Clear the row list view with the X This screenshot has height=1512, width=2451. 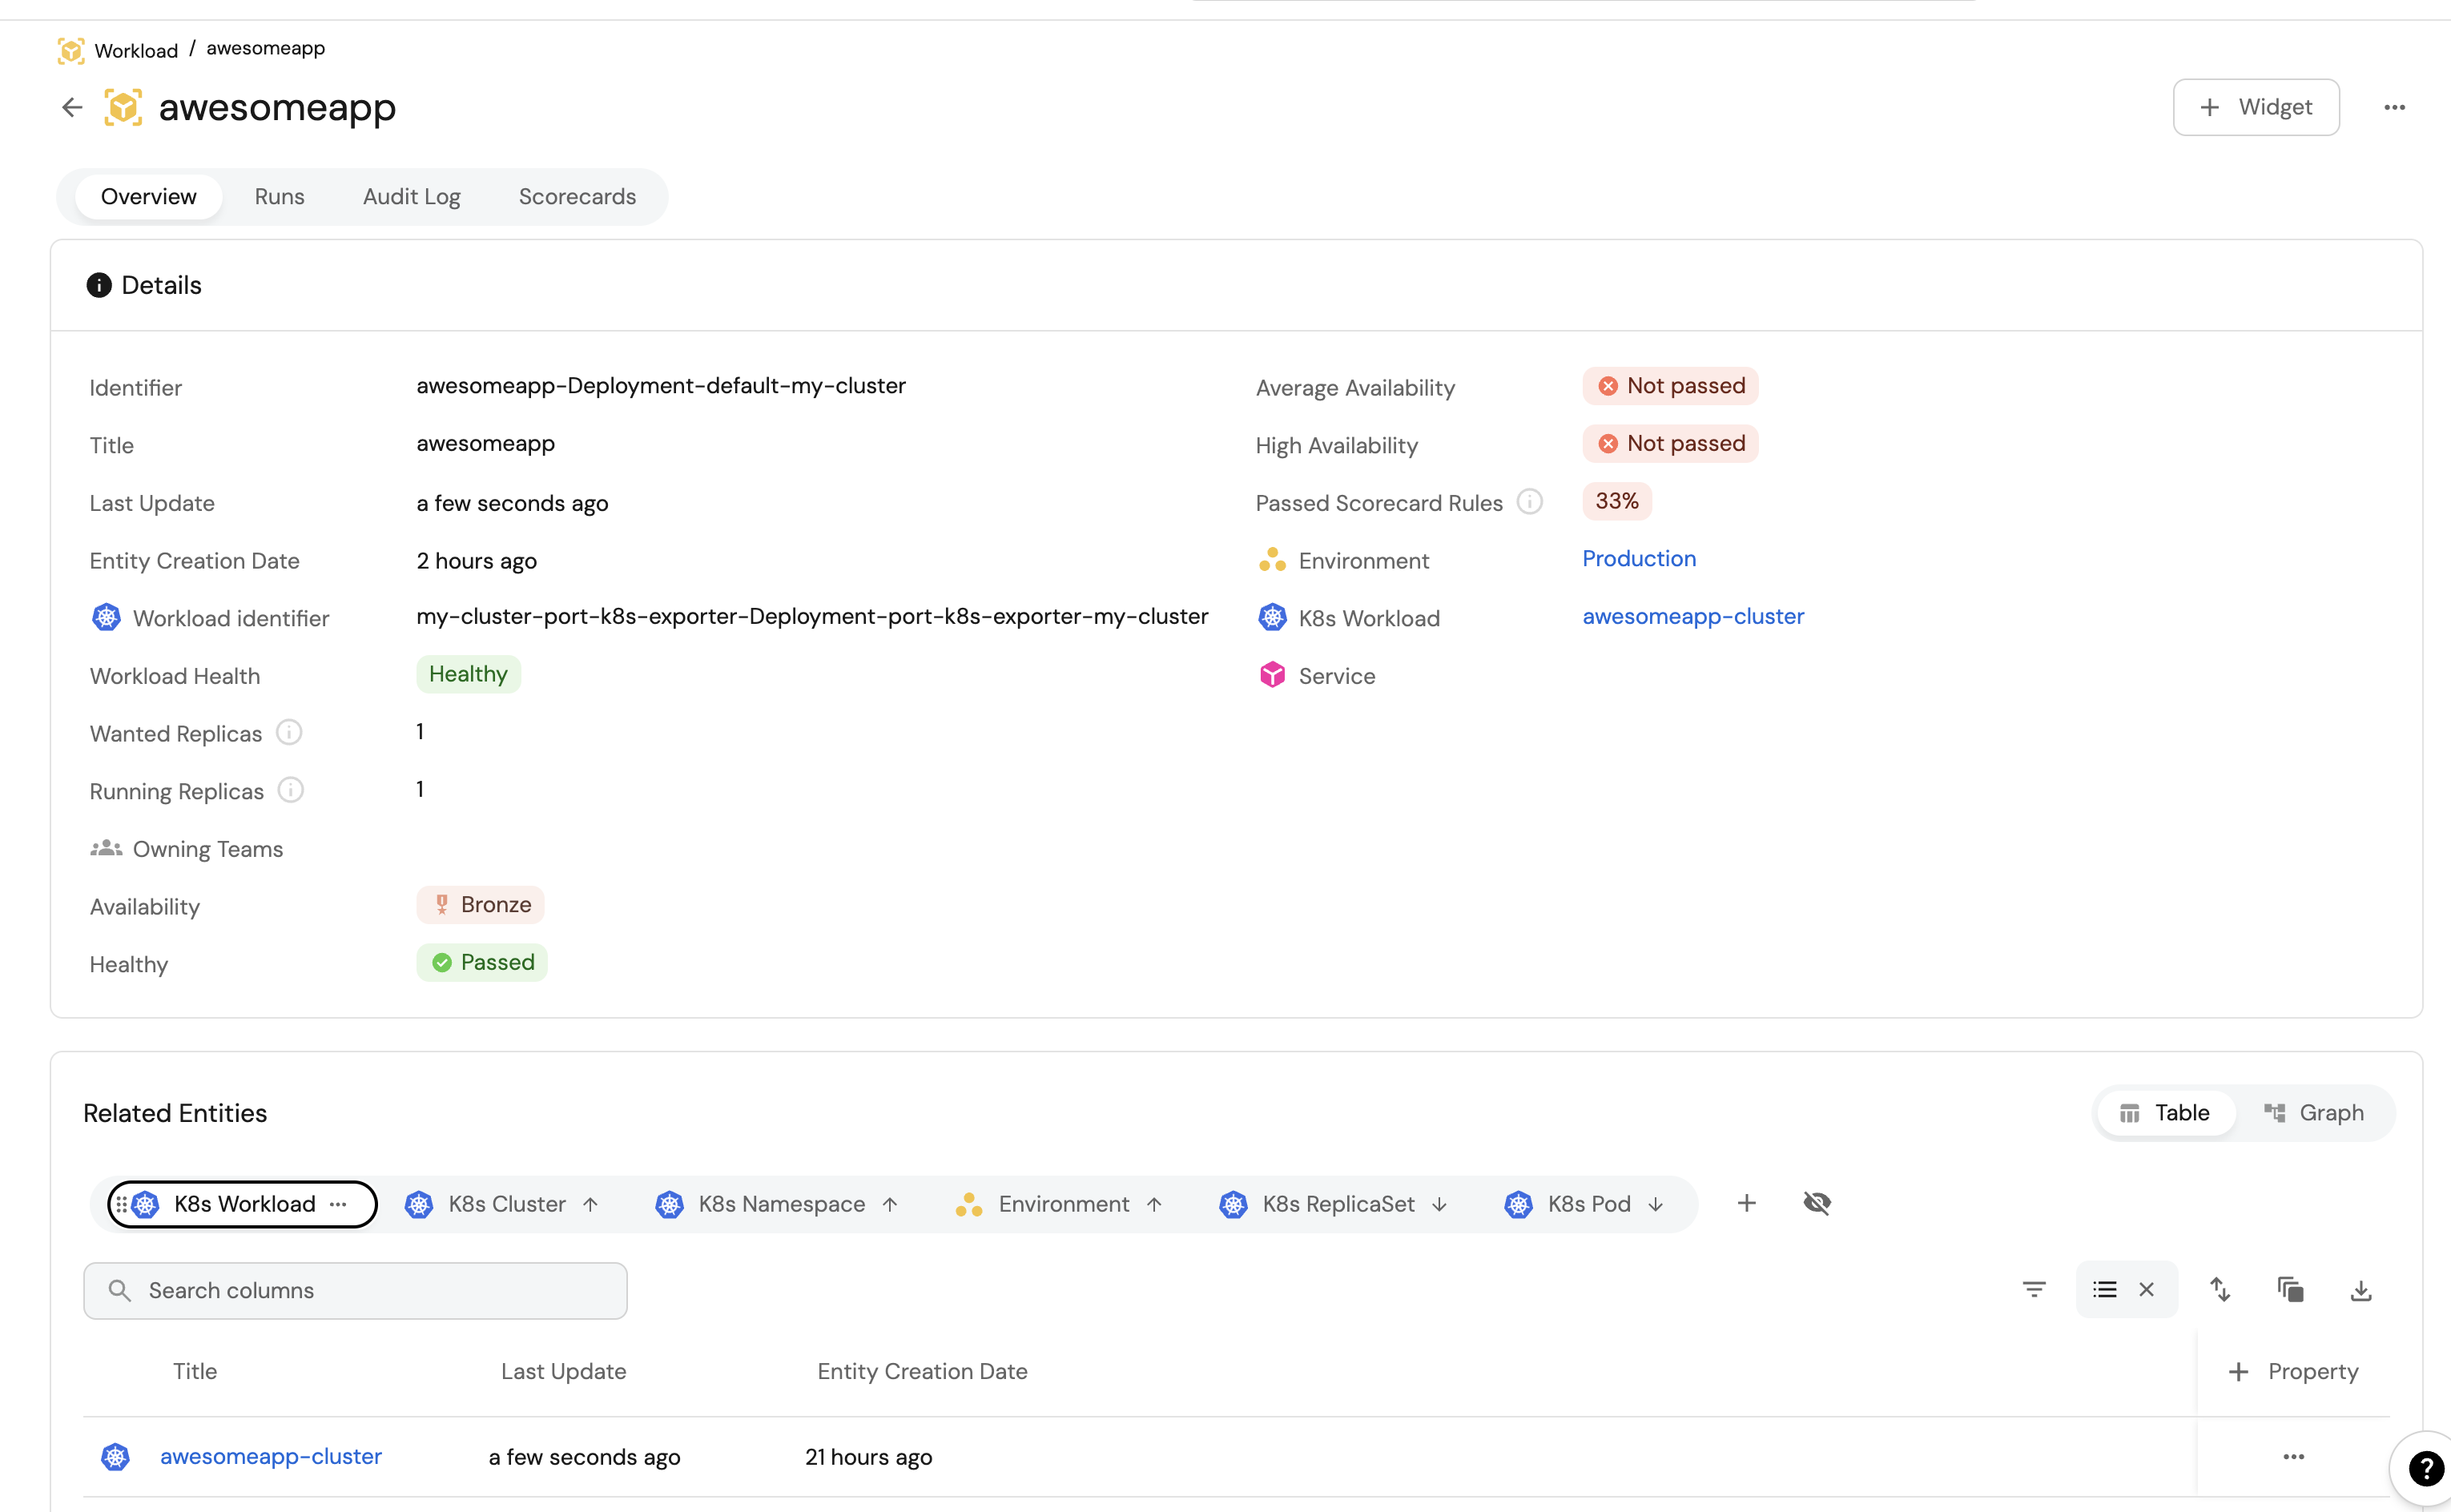point(2146,1289)
